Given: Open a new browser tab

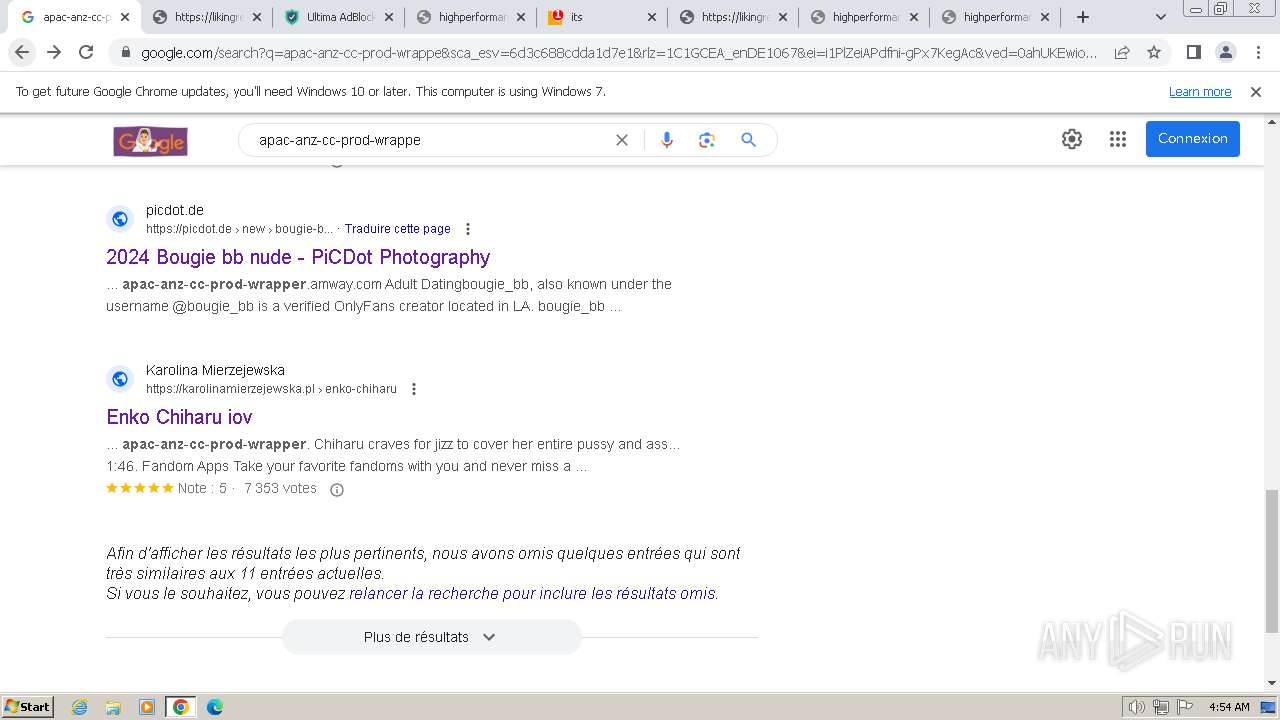Looking at the screenshot, I should pyautogui.click(x=1082, y=17).
